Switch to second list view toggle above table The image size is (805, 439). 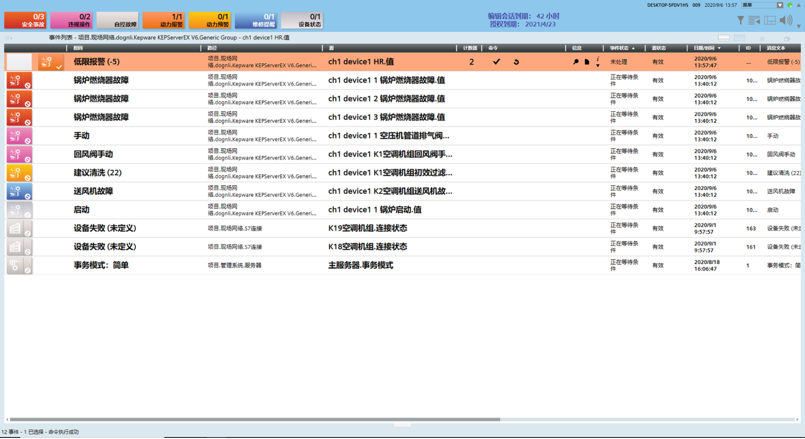(739, 38)
